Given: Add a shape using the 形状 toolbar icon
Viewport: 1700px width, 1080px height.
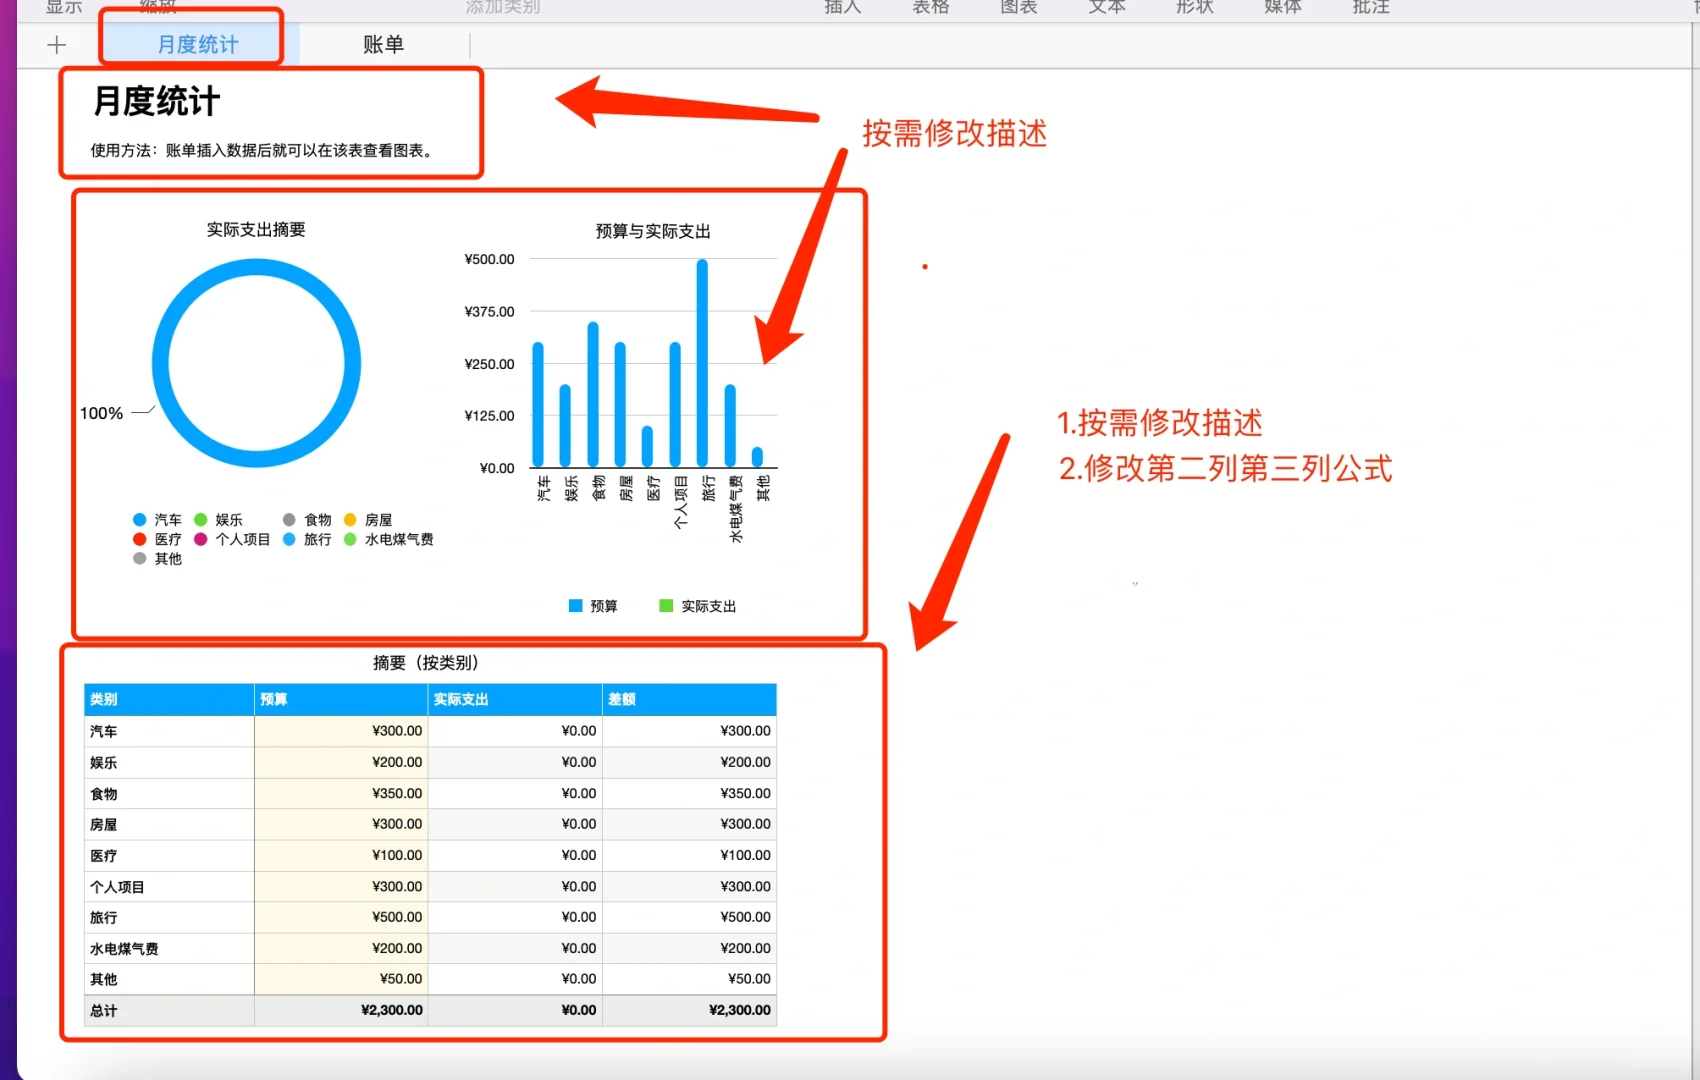Looking at the screenshot, I should pyautogui.click(x=1193, y=8).
